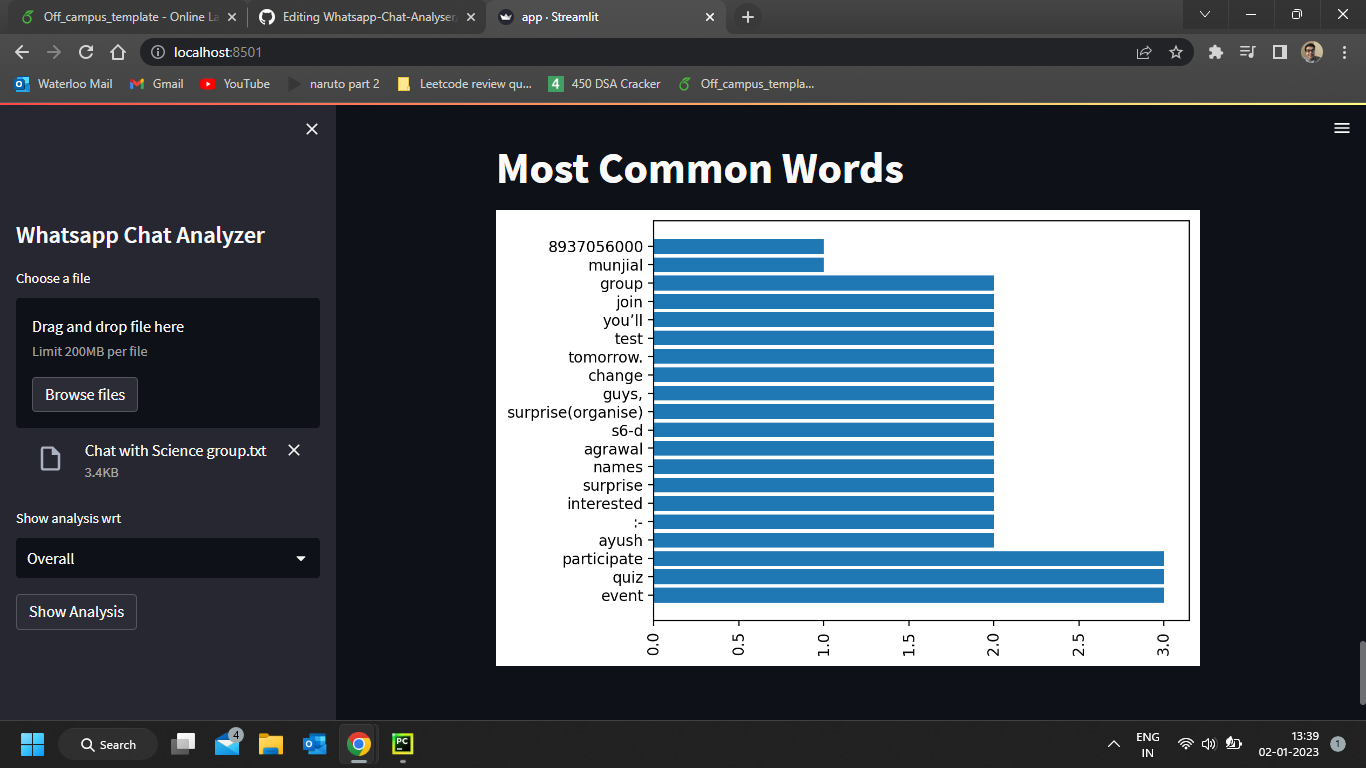The height and width of the screenshot is (768, 1366).
Task: Open the share icon in the address bar
Action: 1143,52
